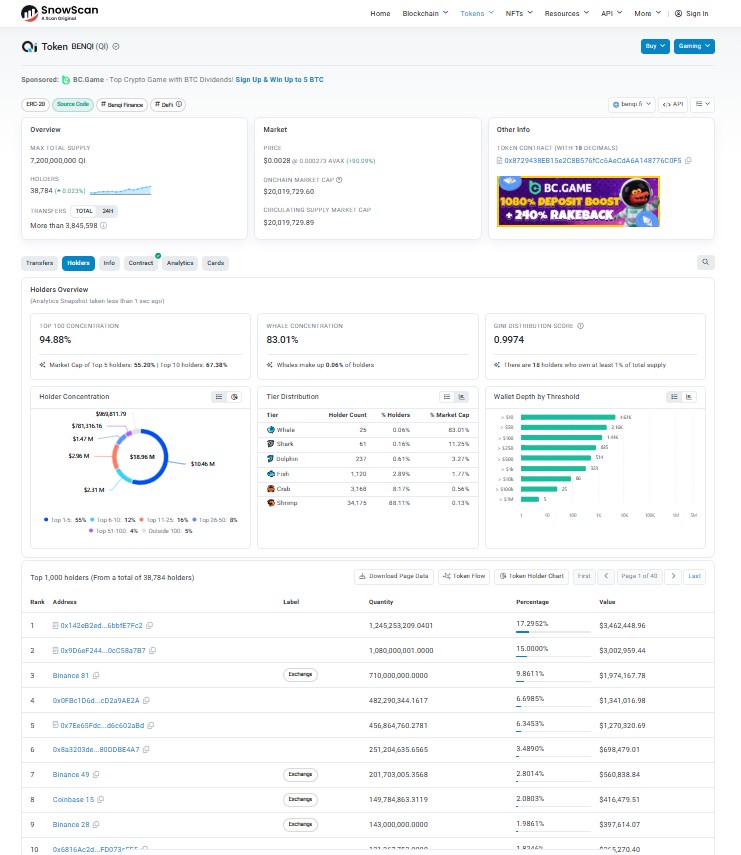Expand the Tokens menu
741x855 pixels.
pyautogui.click(x=477, y=14)
